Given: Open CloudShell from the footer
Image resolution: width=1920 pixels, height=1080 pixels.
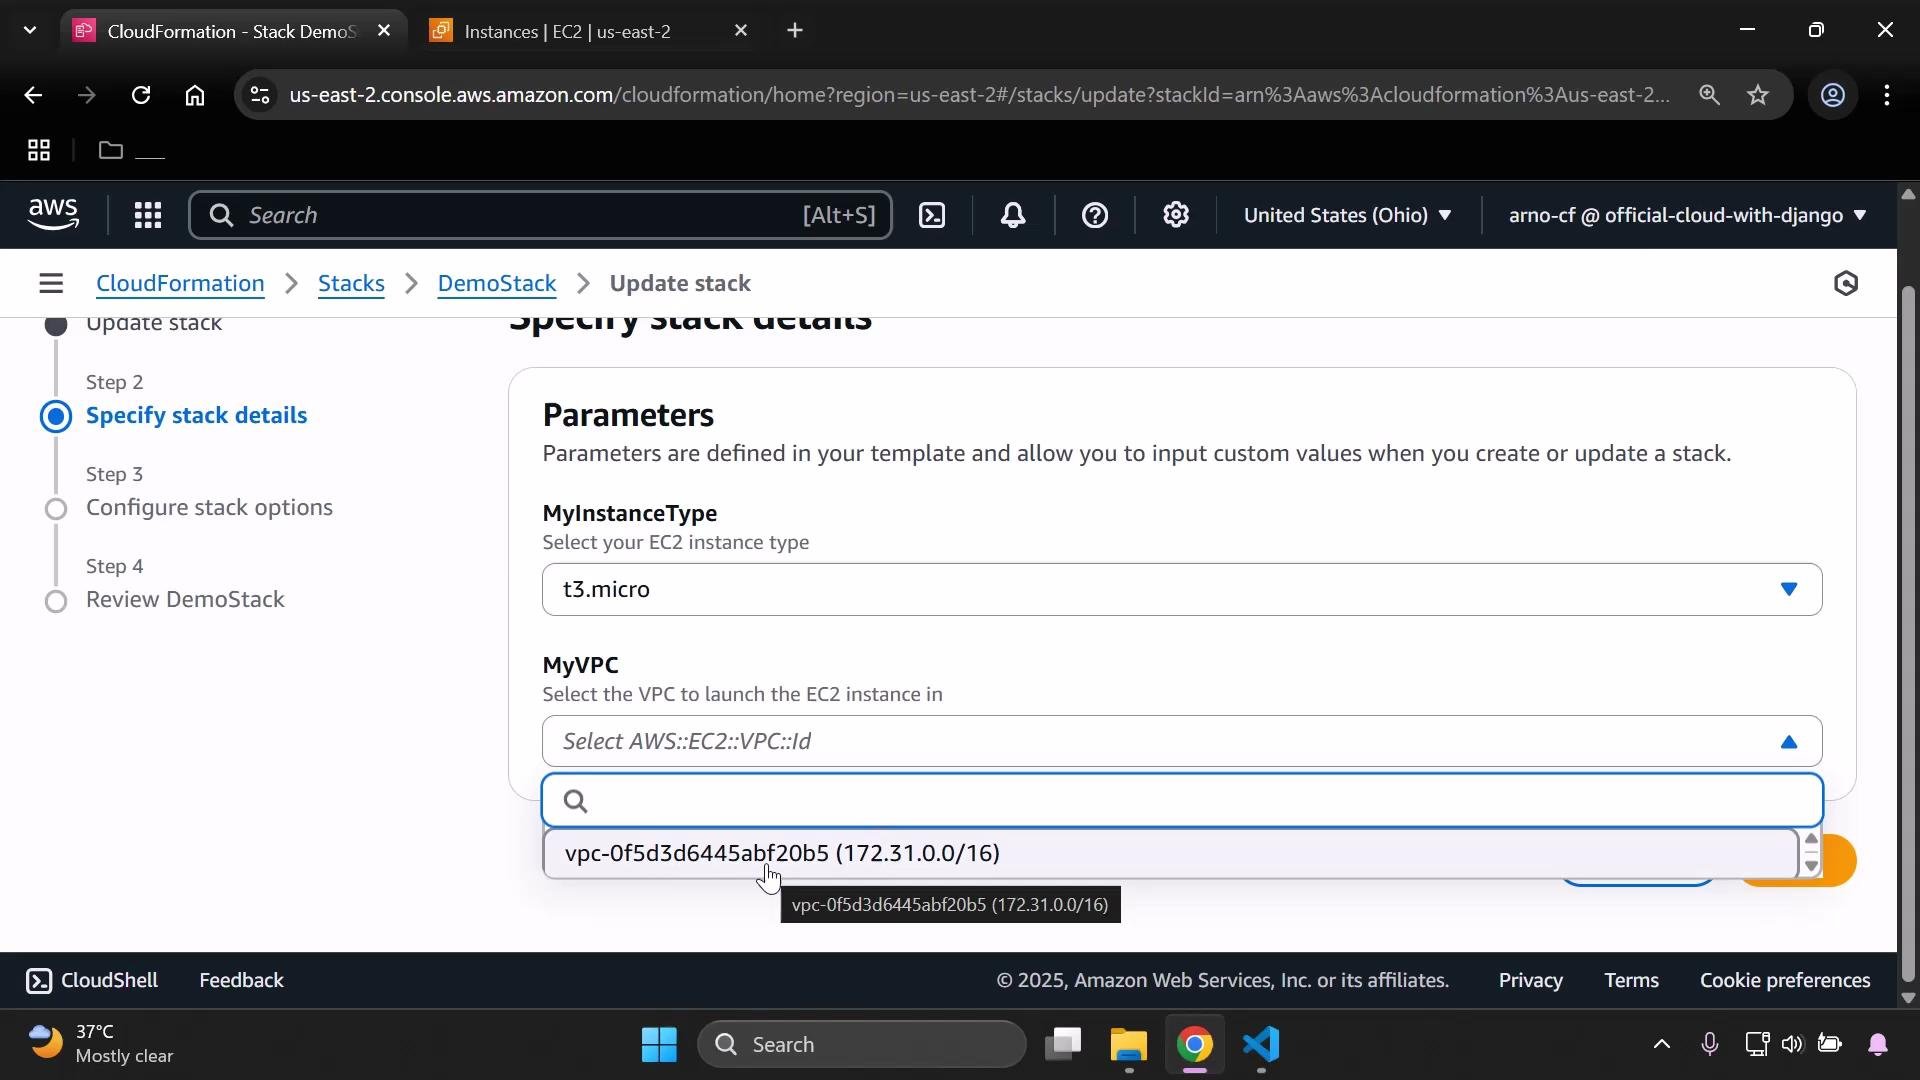Looking at the screenshot, I should click(92, 981).
